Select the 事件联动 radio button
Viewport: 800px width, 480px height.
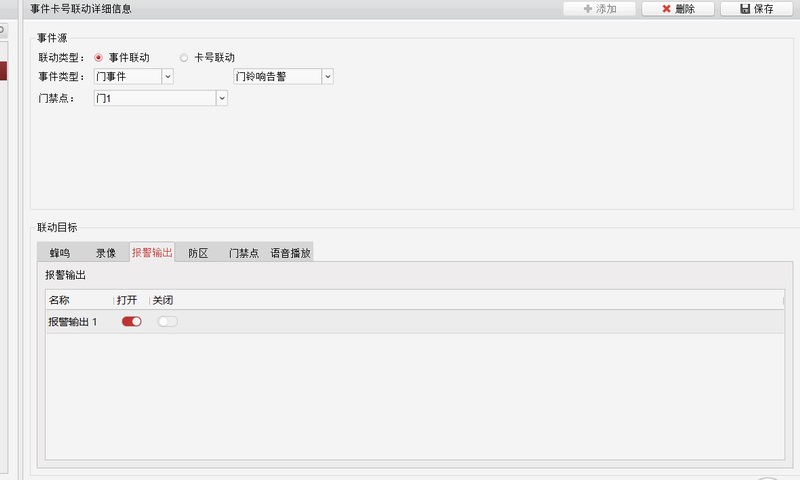[99, 58]
